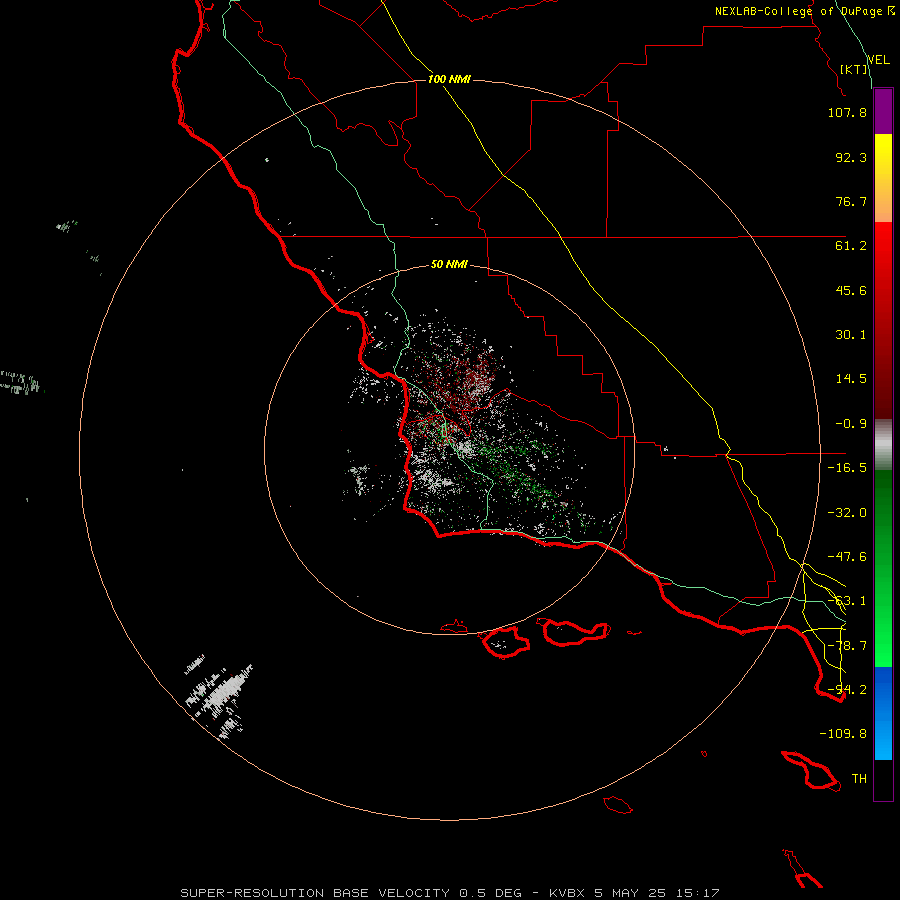This screenshot has height=900, width=900.
Task: Pick the red segment of the velocity scale
Action: tap(883, 320)
